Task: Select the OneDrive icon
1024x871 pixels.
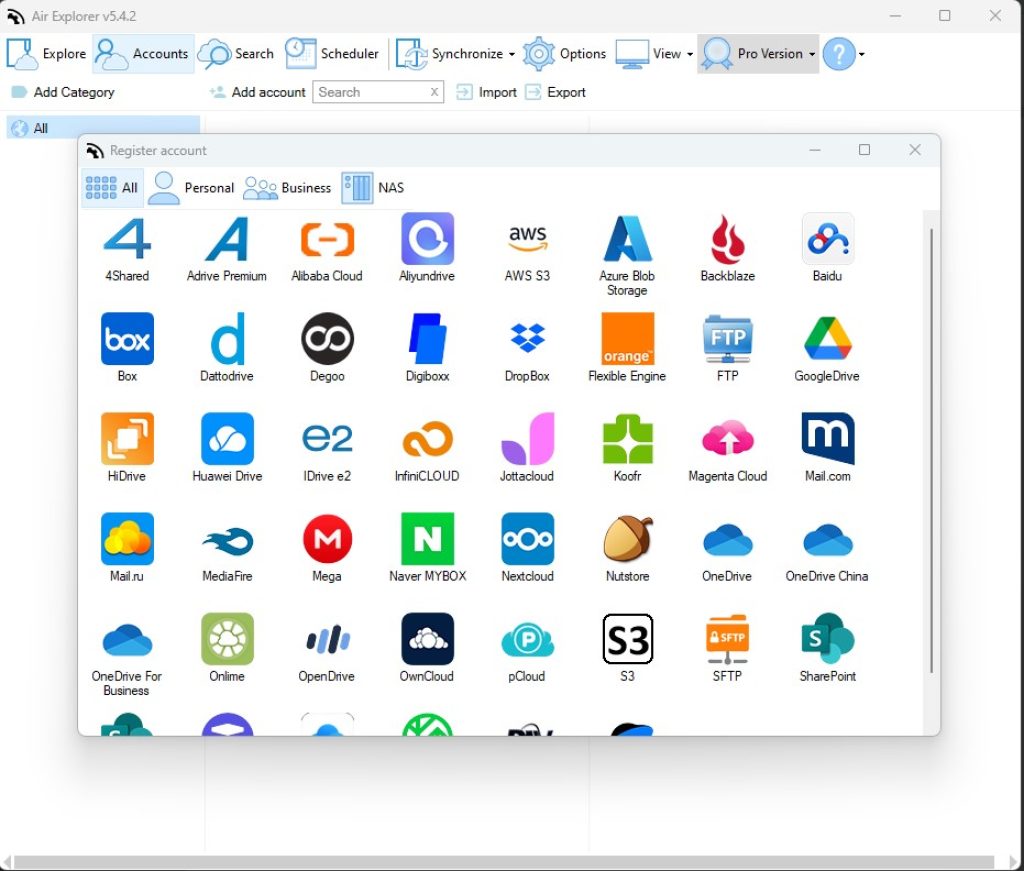Action: point(727,540)
